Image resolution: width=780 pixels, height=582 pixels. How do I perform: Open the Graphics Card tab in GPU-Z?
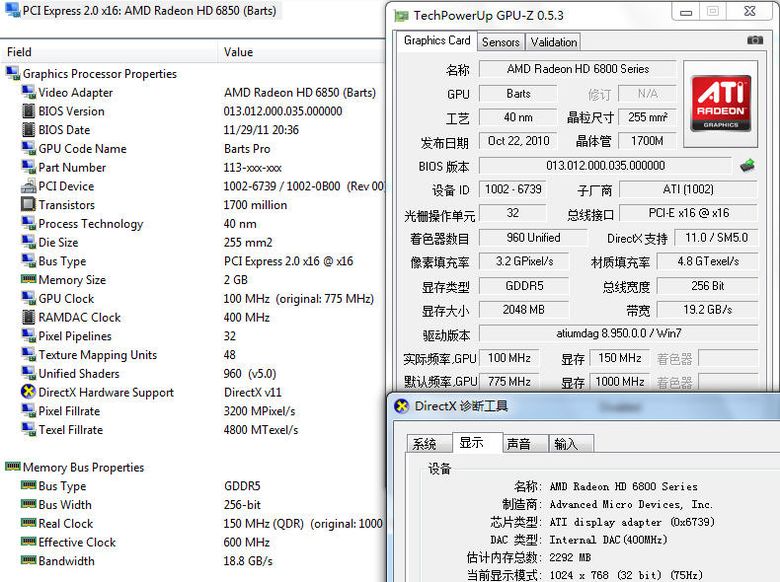click(x=437, y=41)
